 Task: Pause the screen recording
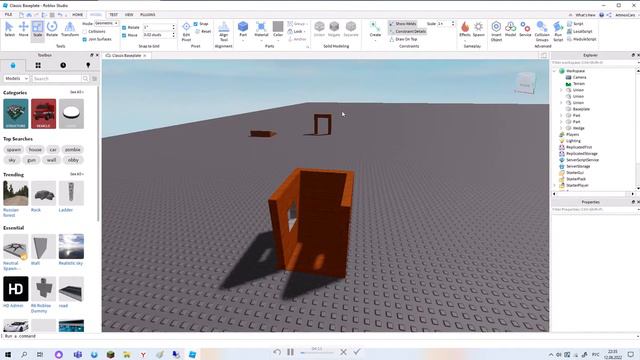point(290,352)
